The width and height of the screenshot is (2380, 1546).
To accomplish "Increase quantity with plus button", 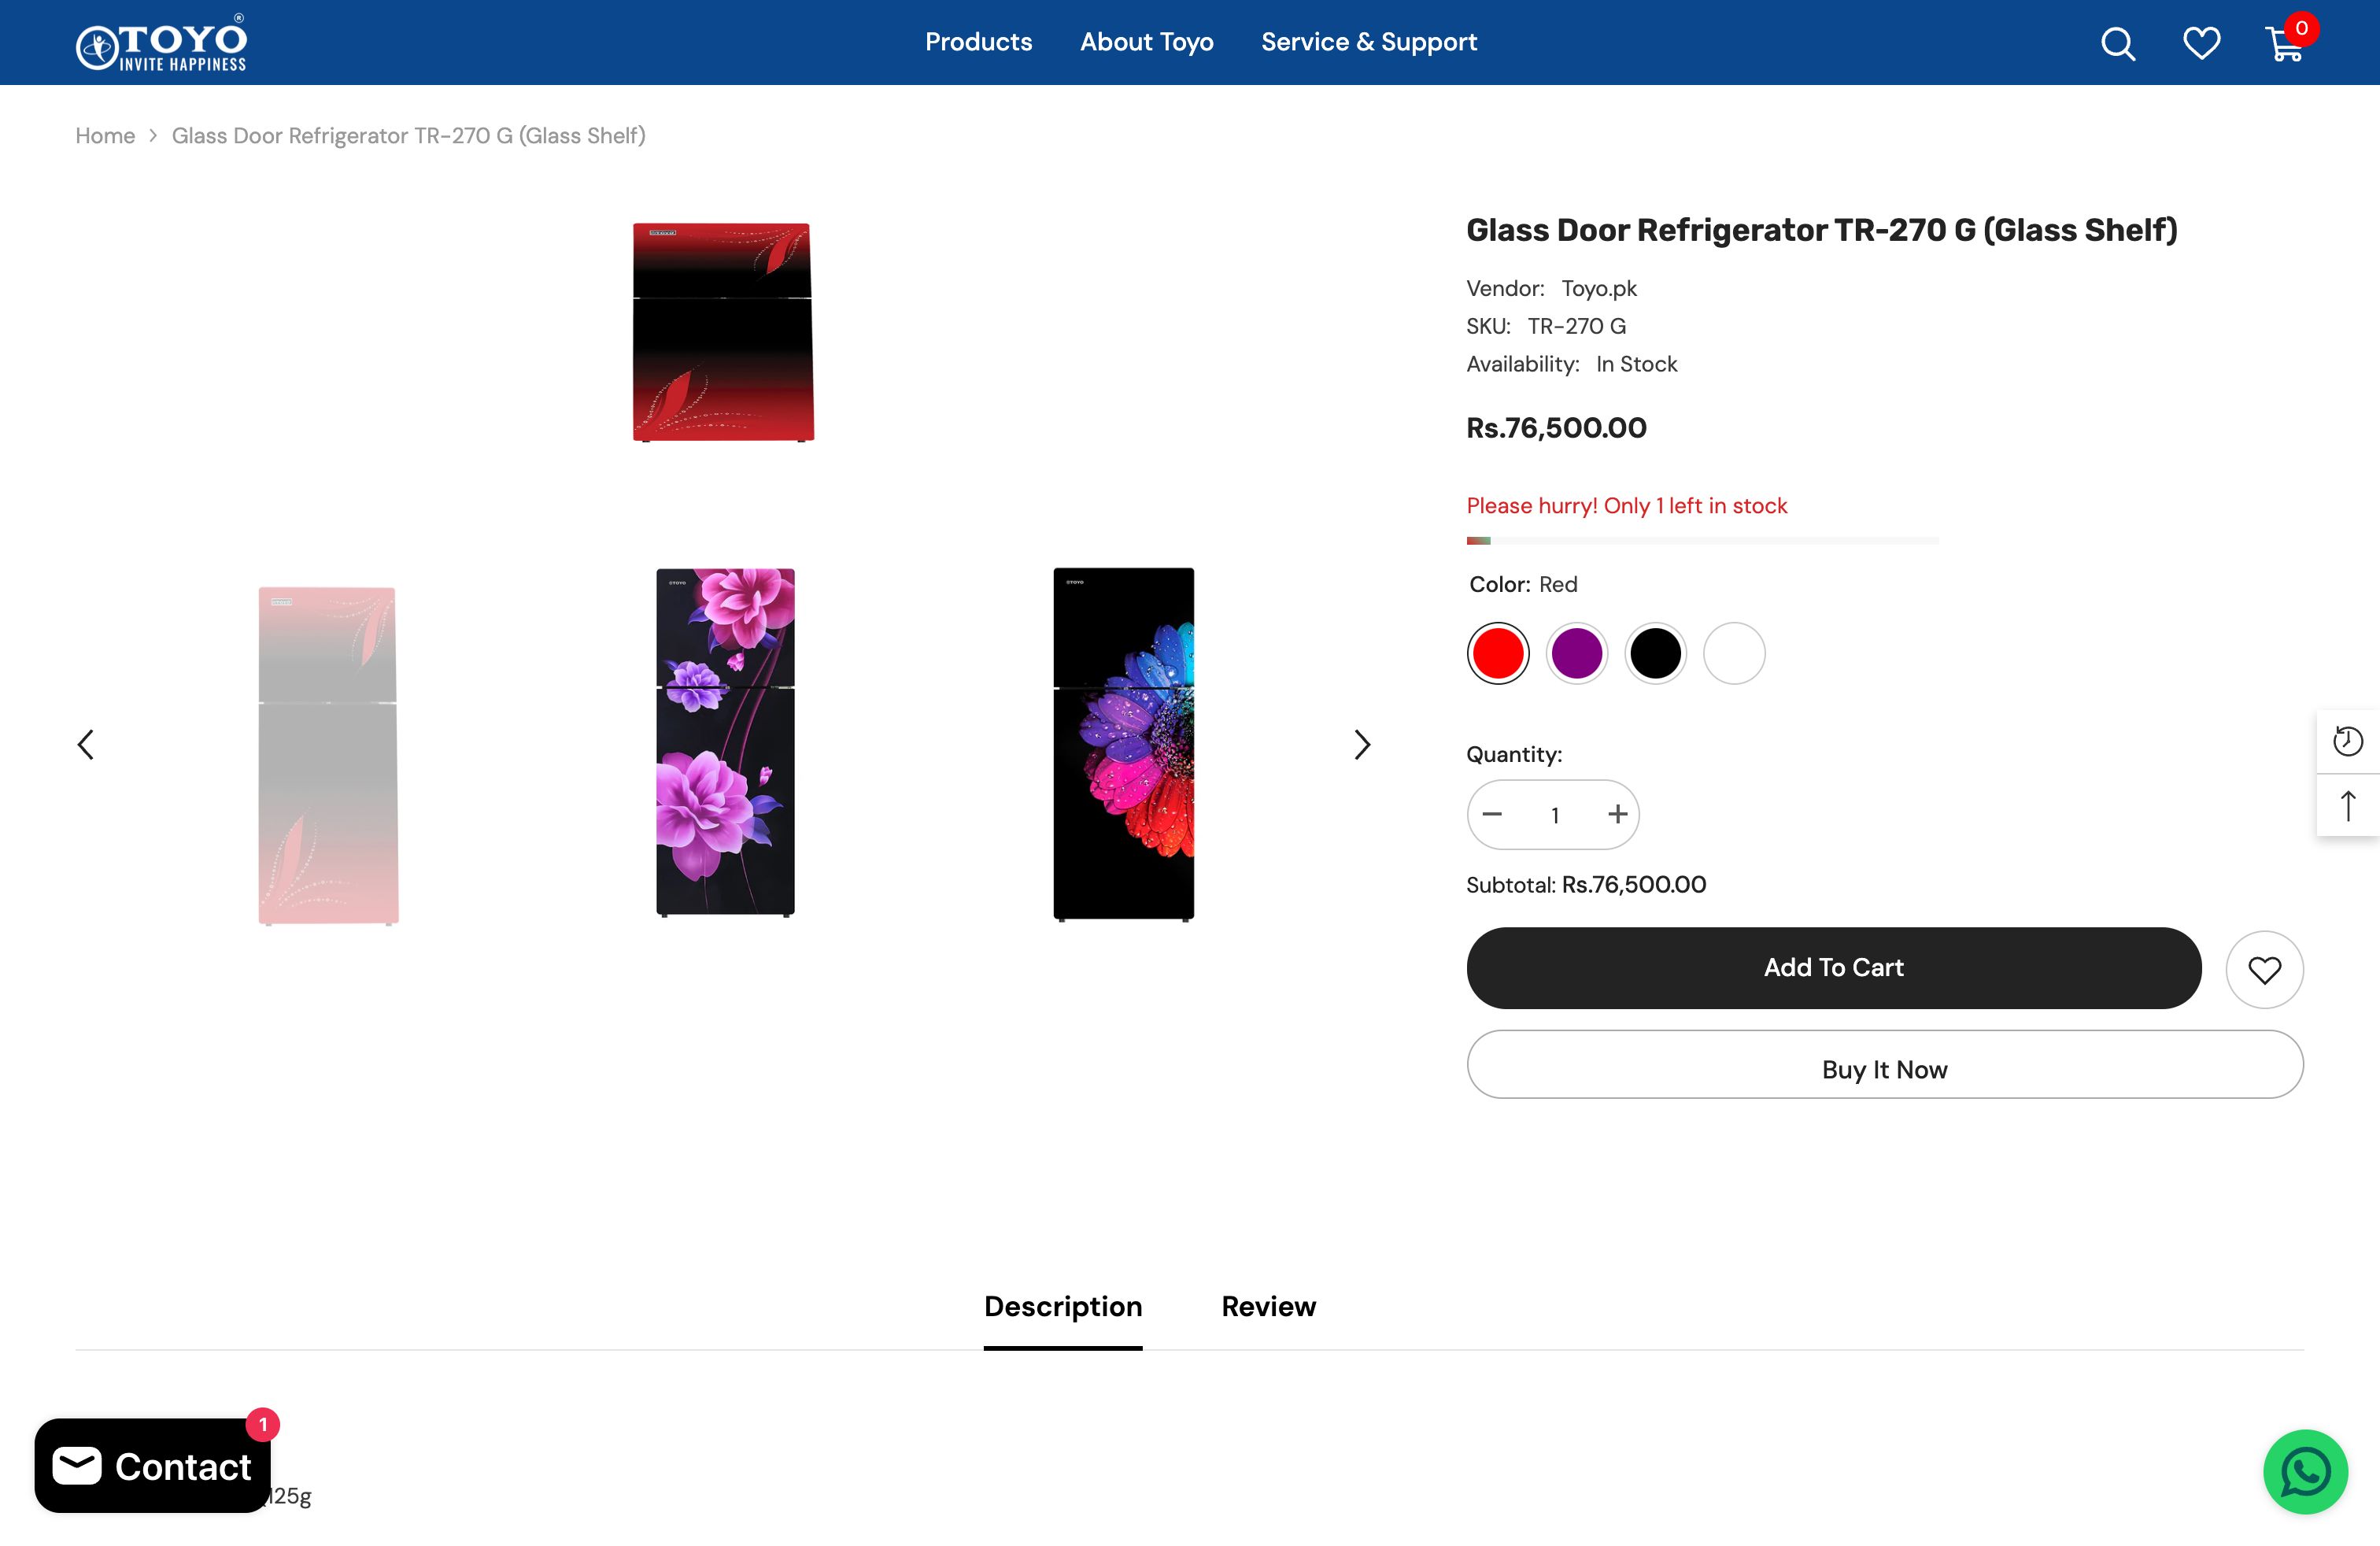I will [x=1617, y=815].
